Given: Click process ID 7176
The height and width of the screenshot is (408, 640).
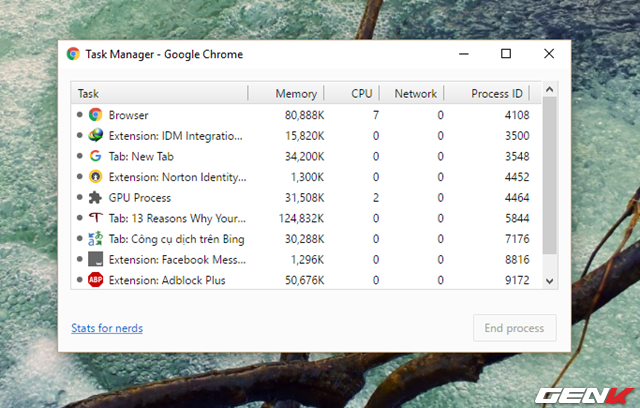Looking at the screenshot, I should coord(517,239).
